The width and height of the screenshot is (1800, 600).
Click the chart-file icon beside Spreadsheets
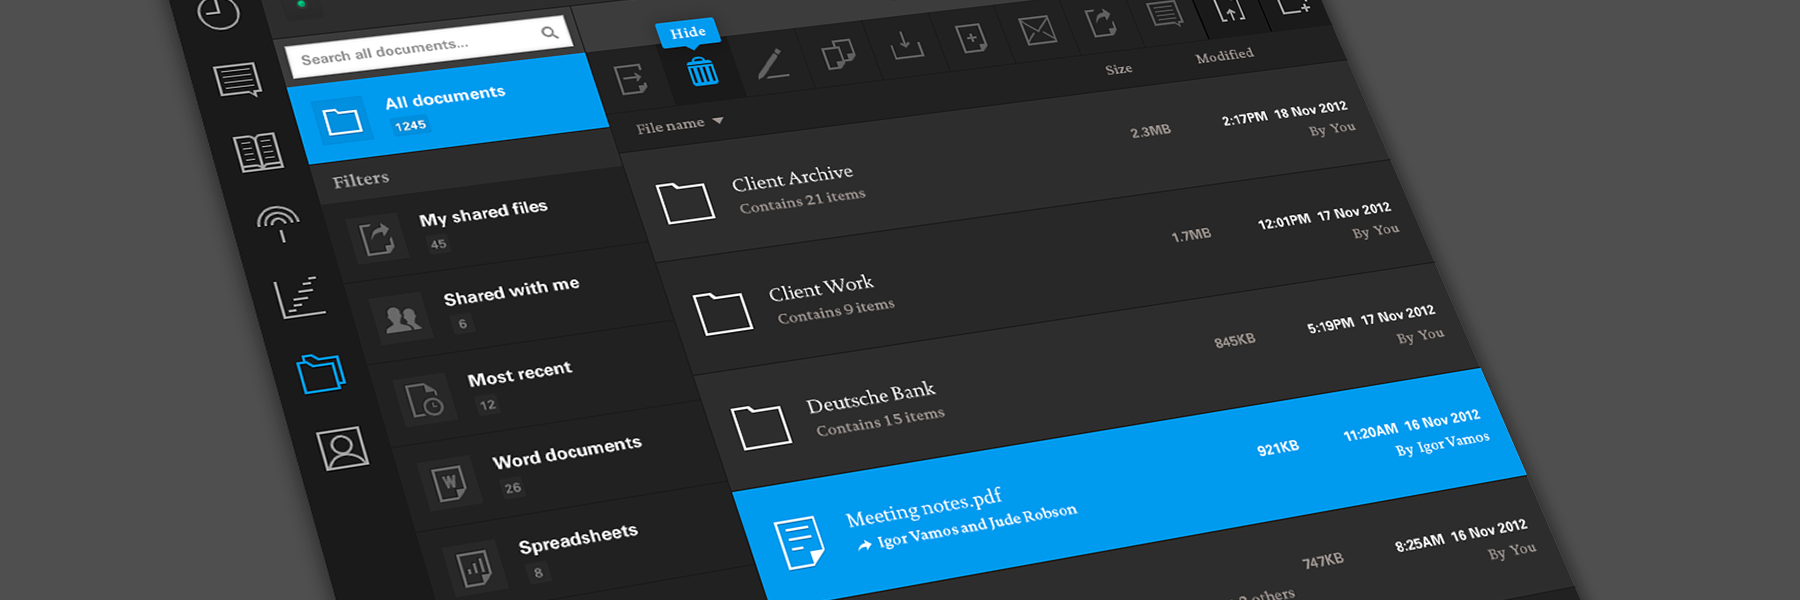pyautogui.click(x=475, y=567)
